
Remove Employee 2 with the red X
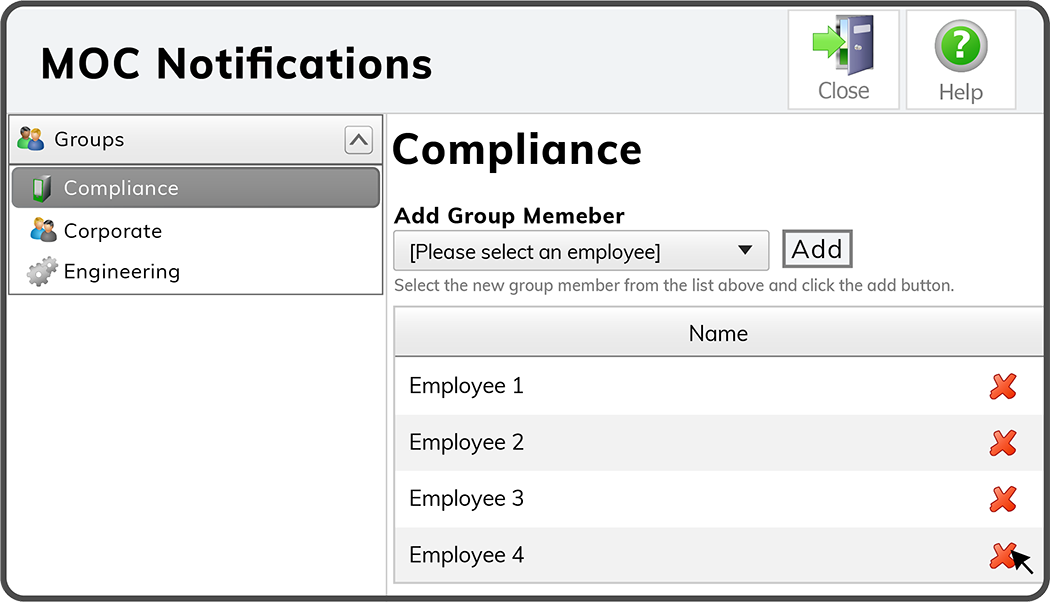coord(1002,443)
